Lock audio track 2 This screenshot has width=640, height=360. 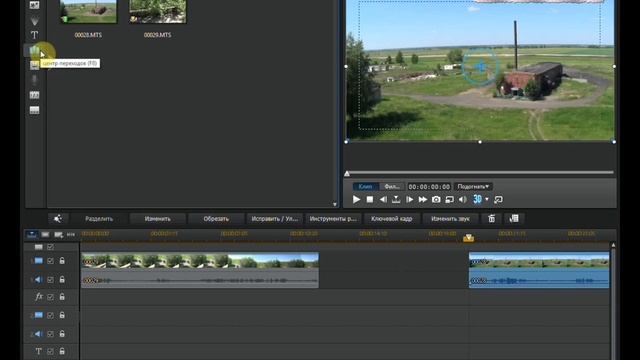tap(62, 333)
